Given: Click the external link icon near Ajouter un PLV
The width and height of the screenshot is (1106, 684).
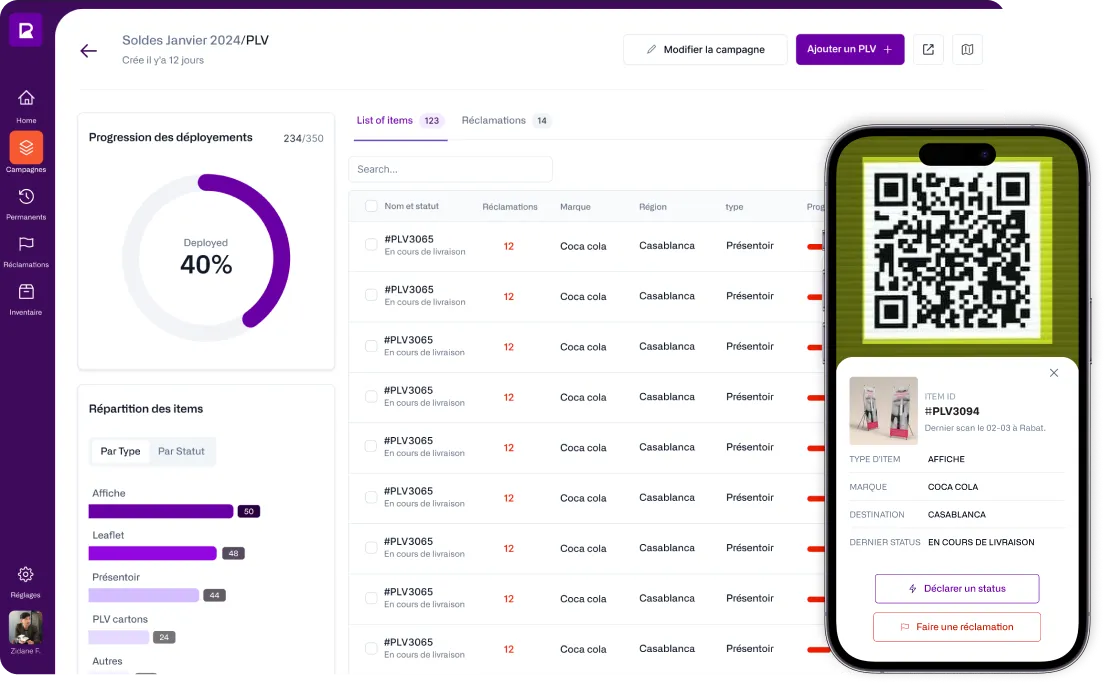Looking at the screenshot, I should pyautogui.click(x=928, y=49).
